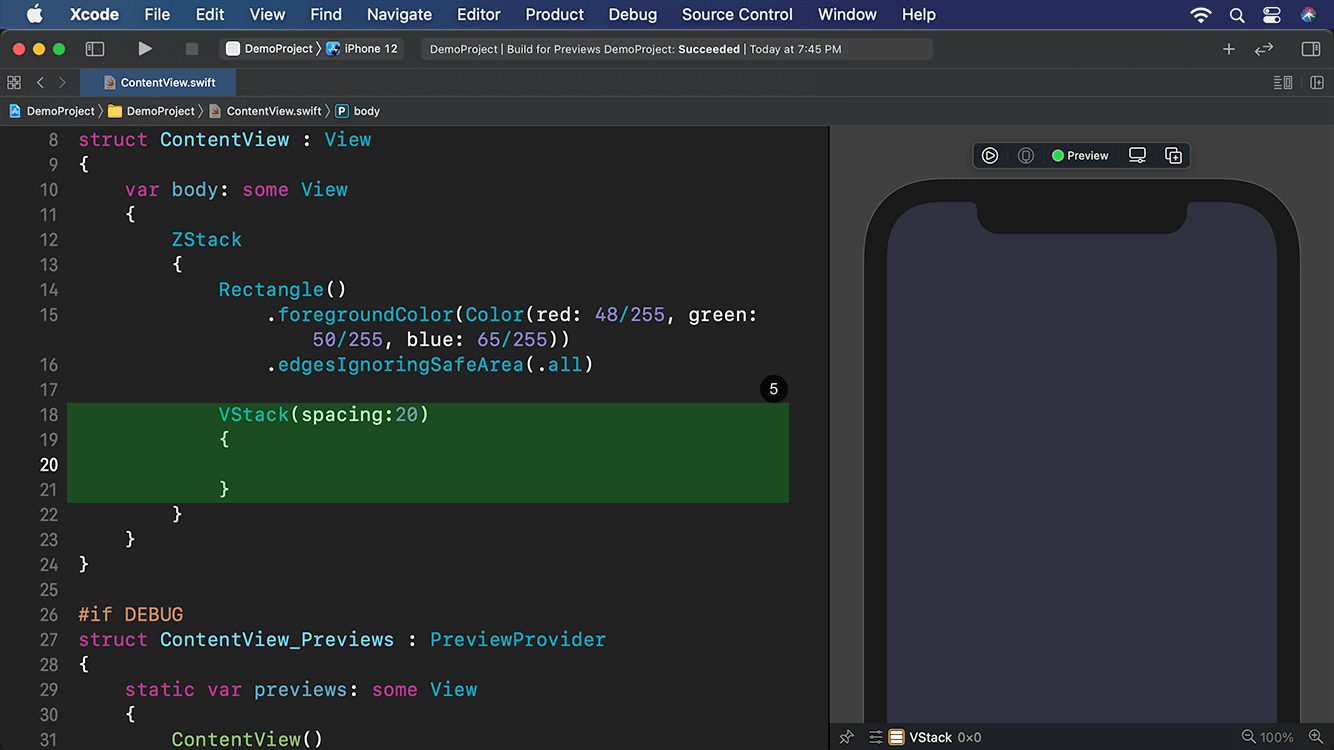1334x750 pixels.
Task: Inspect the Preview status indicator
Action: pyautogui.click(x=1080, y=156)
